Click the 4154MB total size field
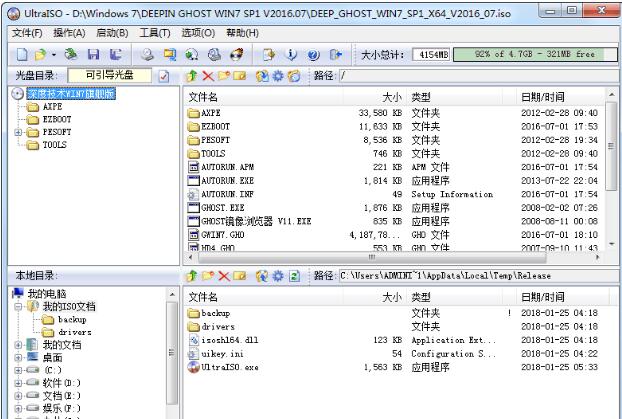The image size is (622, 419). [431, 54]
